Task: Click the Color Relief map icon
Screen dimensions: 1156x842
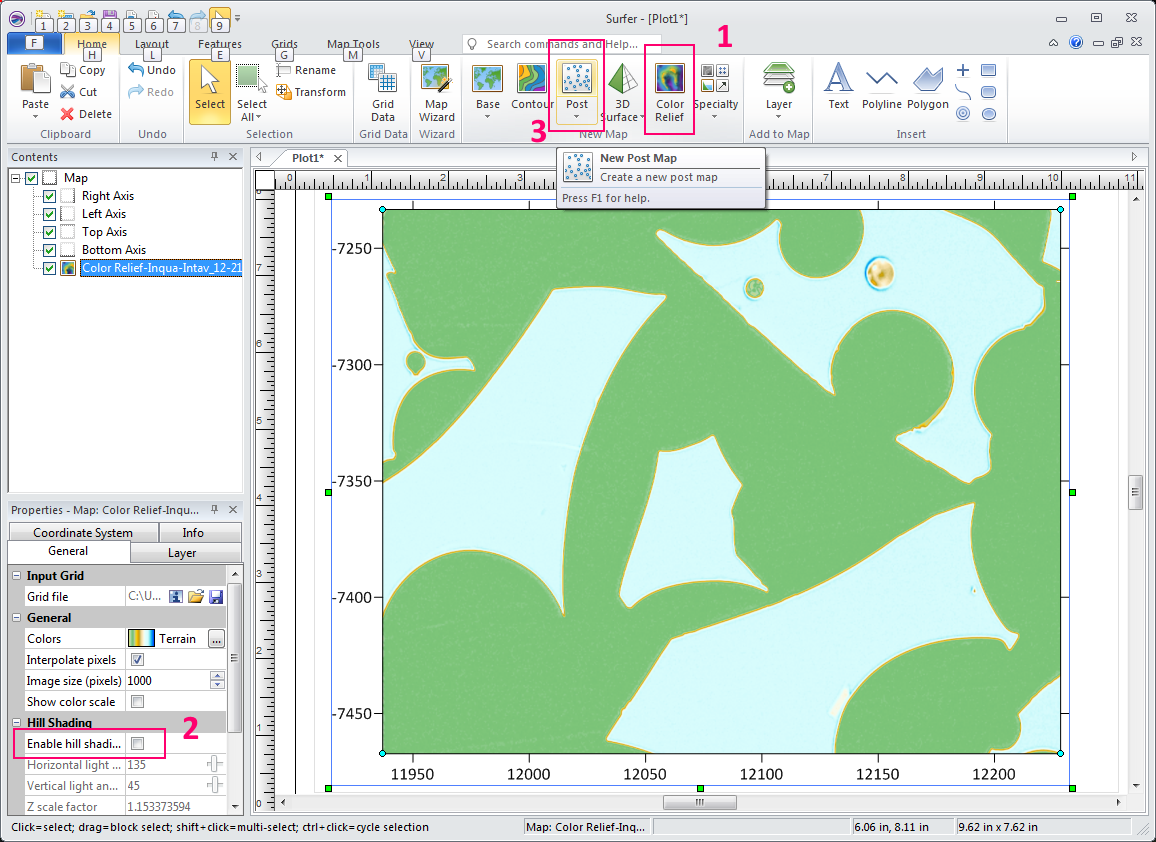Action: pyautogui.click(x=669, y=80)
